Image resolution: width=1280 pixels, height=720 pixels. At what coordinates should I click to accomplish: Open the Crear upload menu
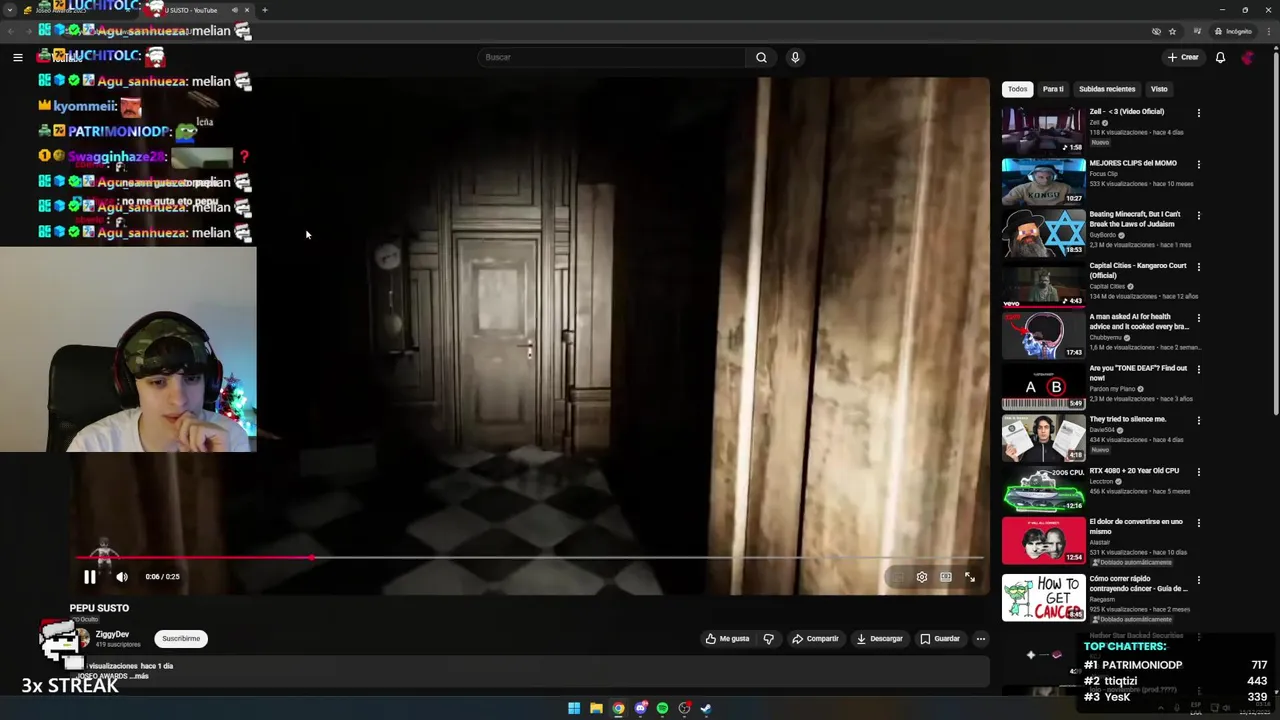coord(1183,57)
